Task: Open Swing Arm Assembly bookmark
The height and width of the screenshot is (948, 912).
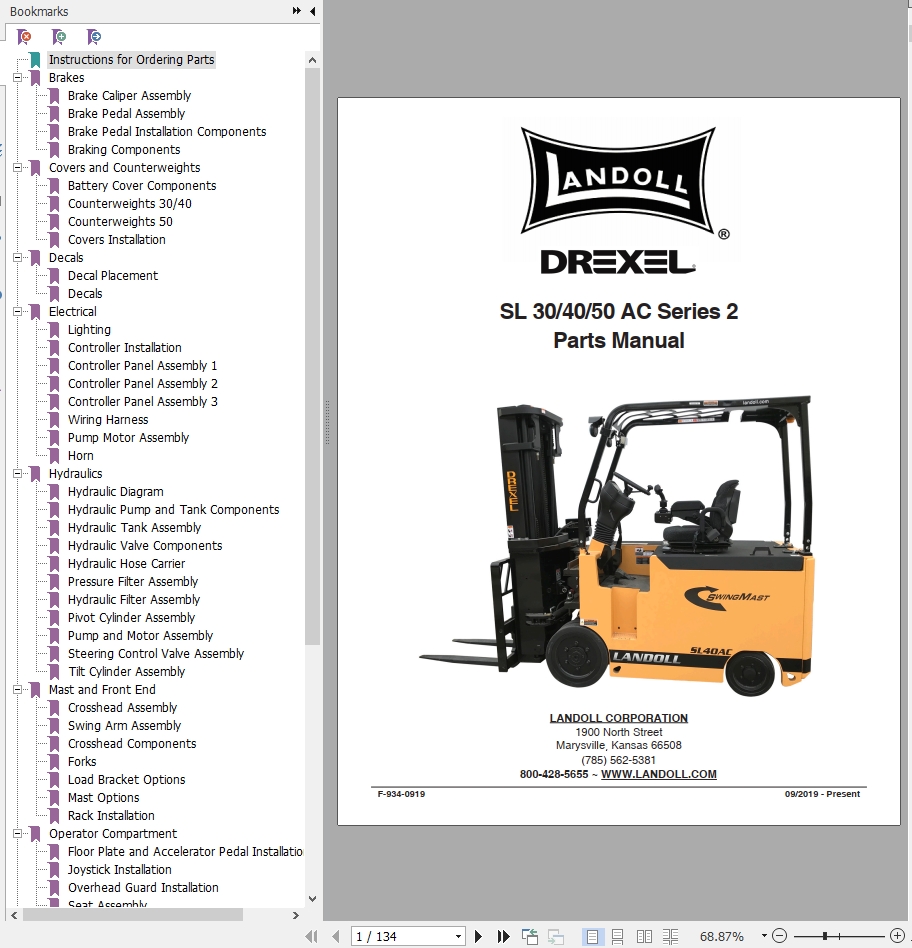Action: (125, 726)
